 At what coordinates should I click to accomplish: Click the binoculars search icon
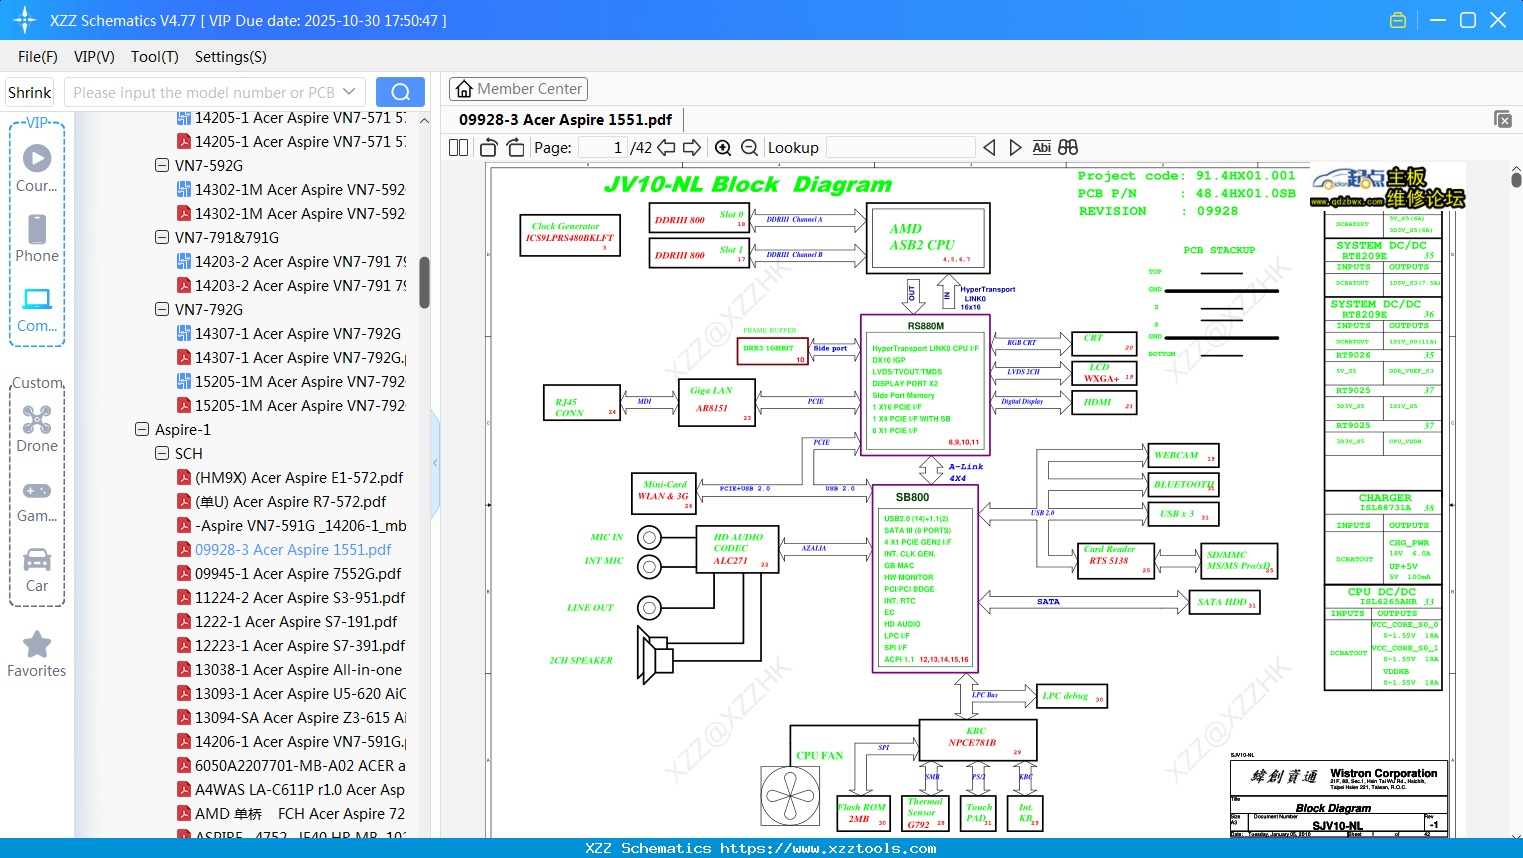click(x=1068, y=148)
